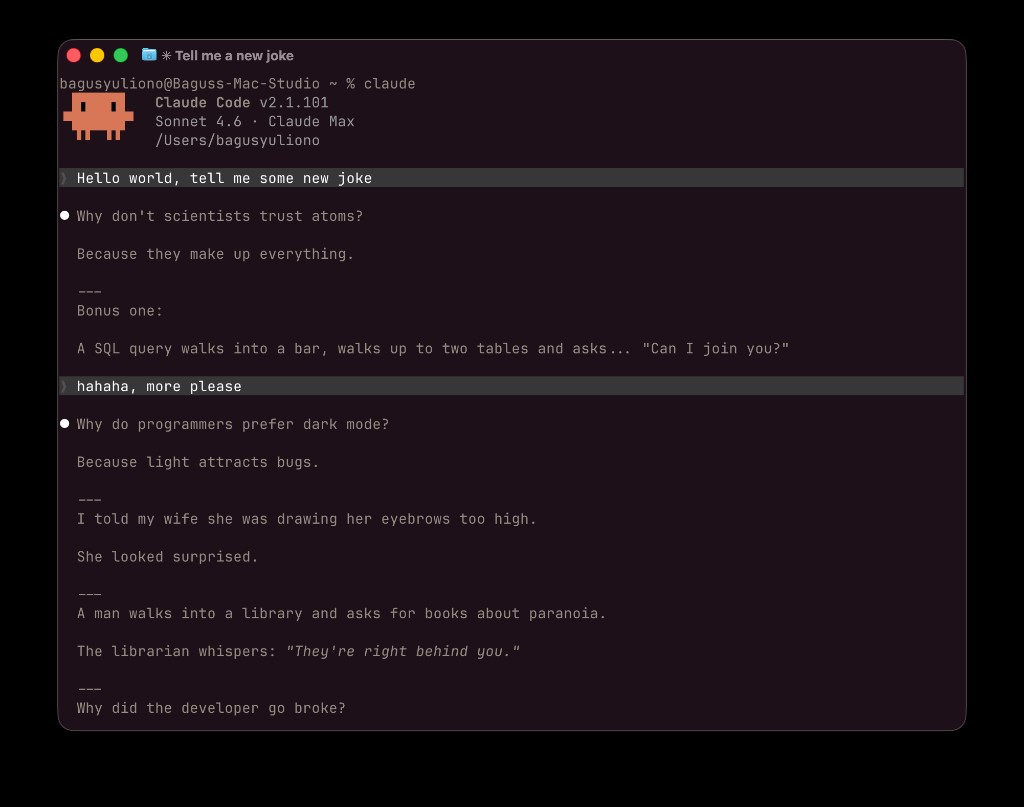
Task: Click the prompt chevron before 'hahaha'
Action: click(x=64, y=387)
